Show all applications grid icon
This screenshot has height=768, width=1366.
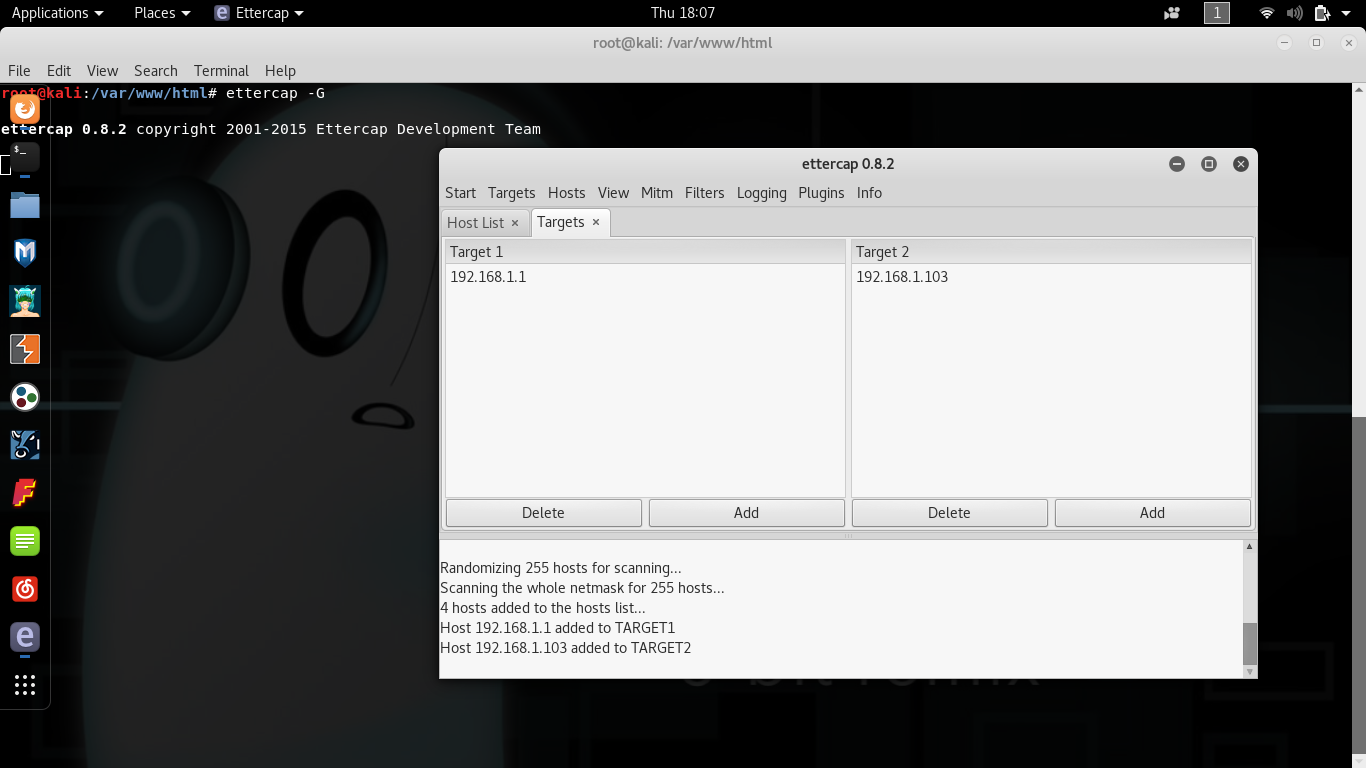[25, 685]
